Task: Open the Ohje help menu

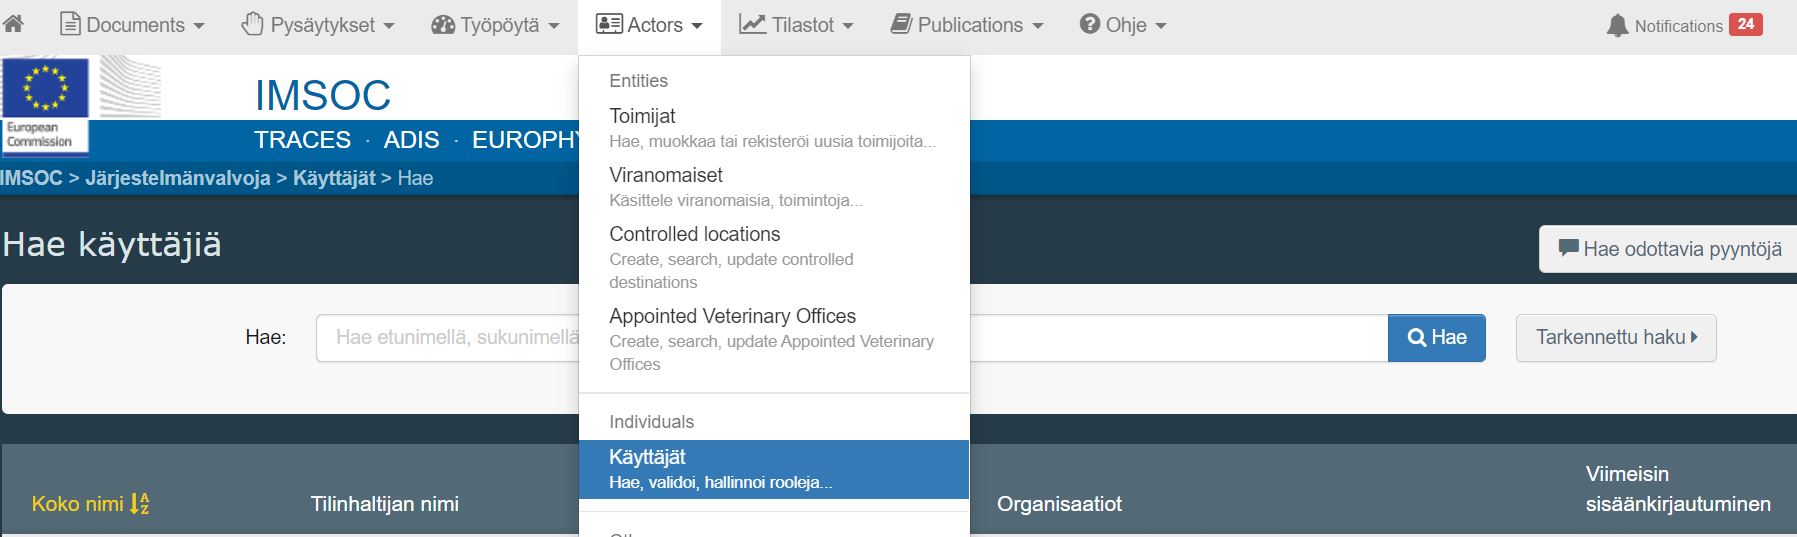Action: tap(1123, 25)
